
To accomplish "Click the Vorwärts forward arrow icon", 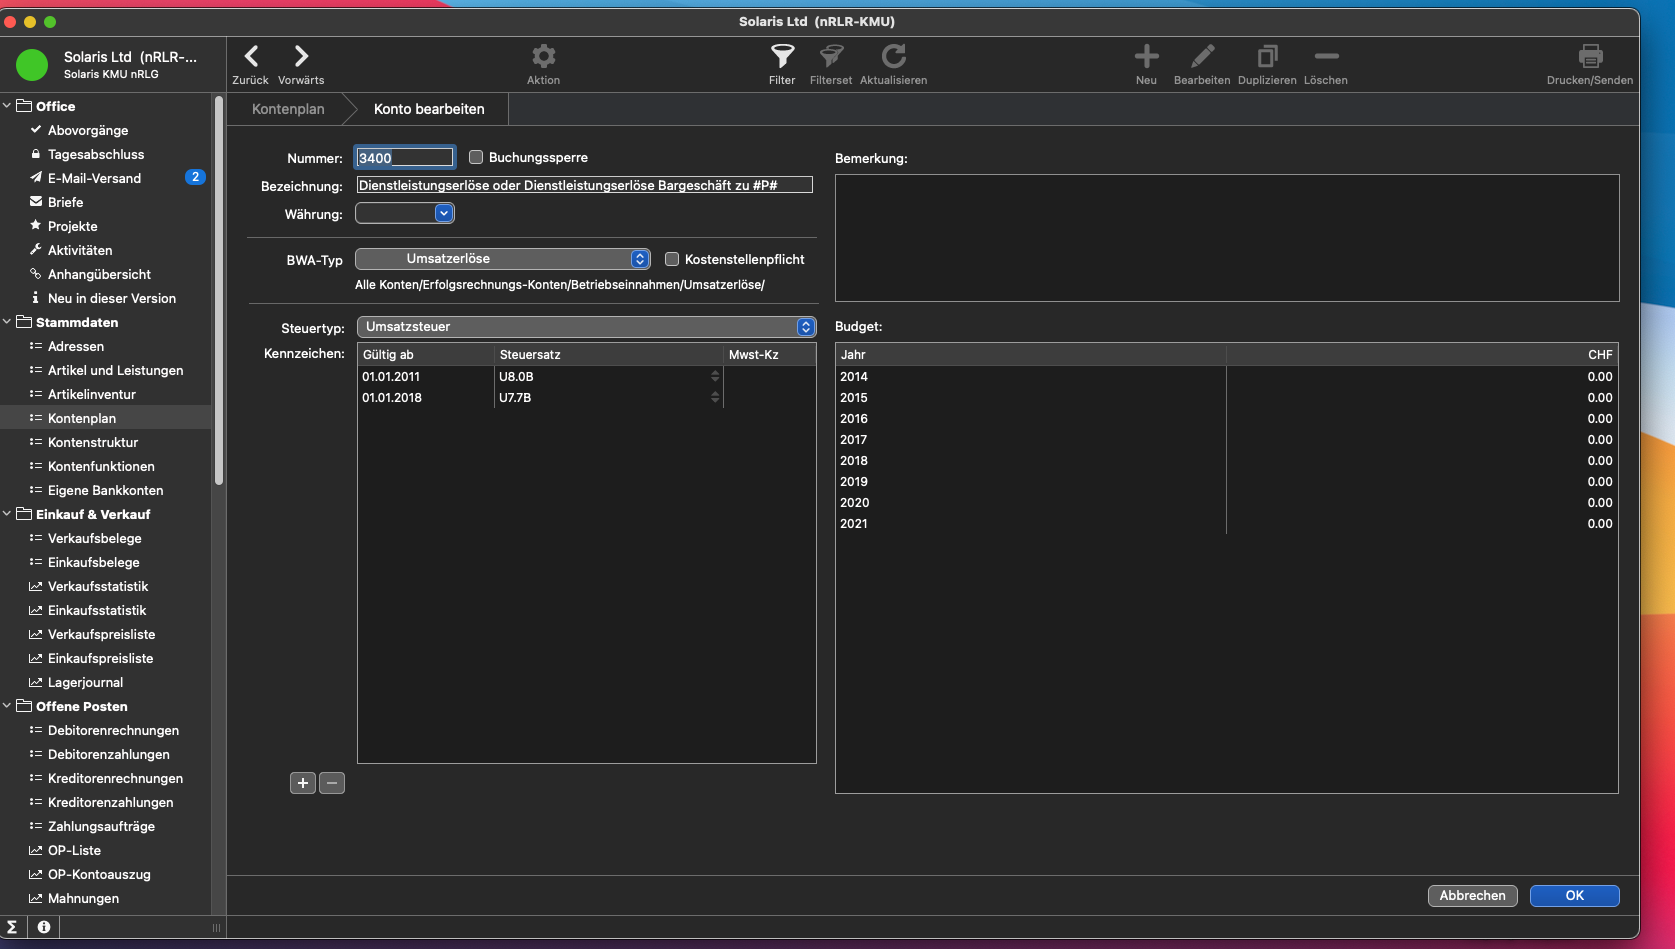I will [301, 57].
